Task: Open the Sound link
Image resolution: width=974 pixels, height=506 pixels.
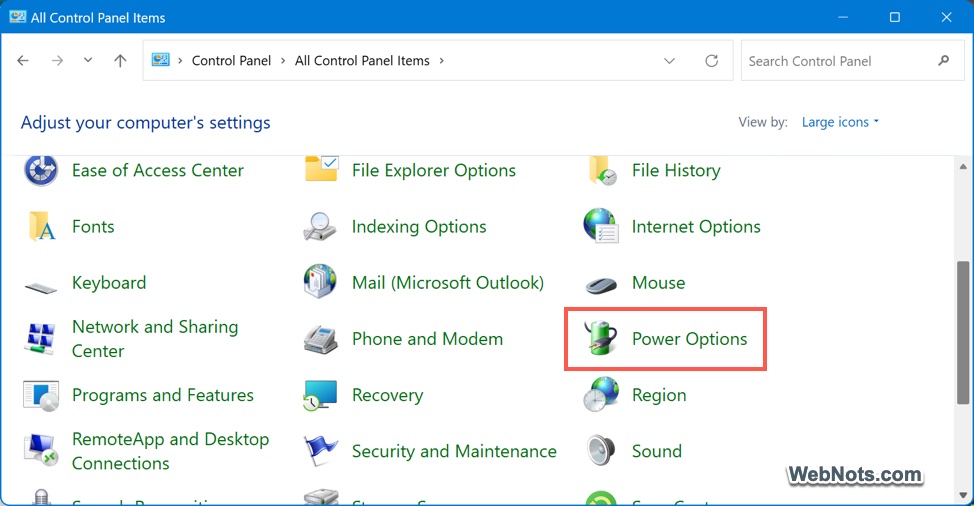Action: [657, 451]
